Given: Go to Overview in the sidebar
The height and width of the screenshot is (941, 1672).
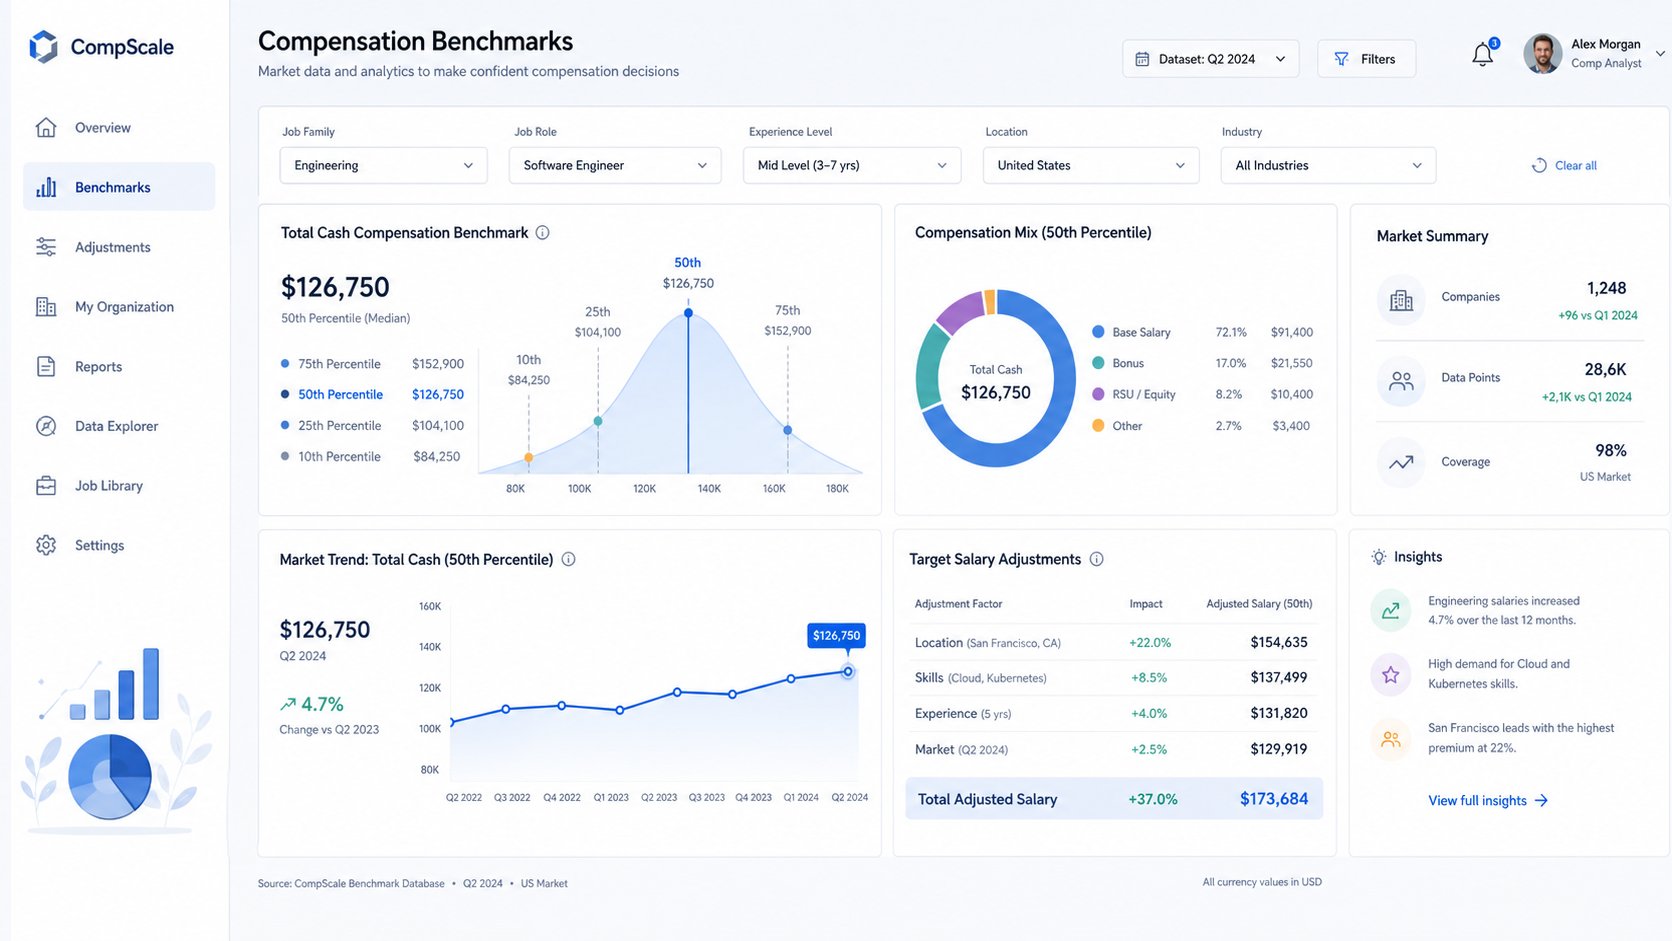Looking at the screenshot, I should 119,127.
